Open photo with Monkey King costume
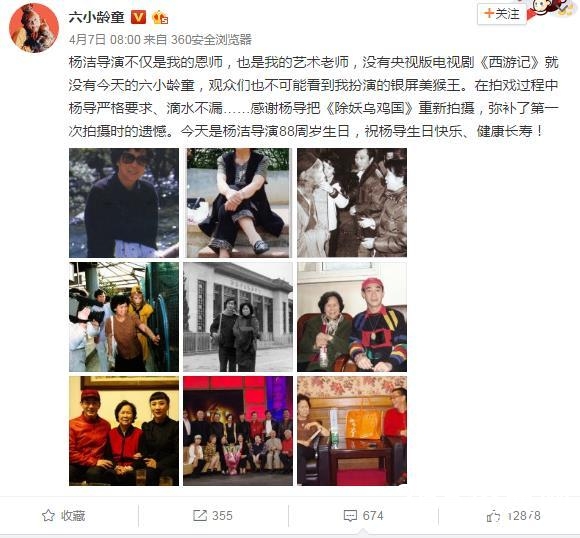The width and height of the screenshot is (580, 538). click(x=124, y=317)
